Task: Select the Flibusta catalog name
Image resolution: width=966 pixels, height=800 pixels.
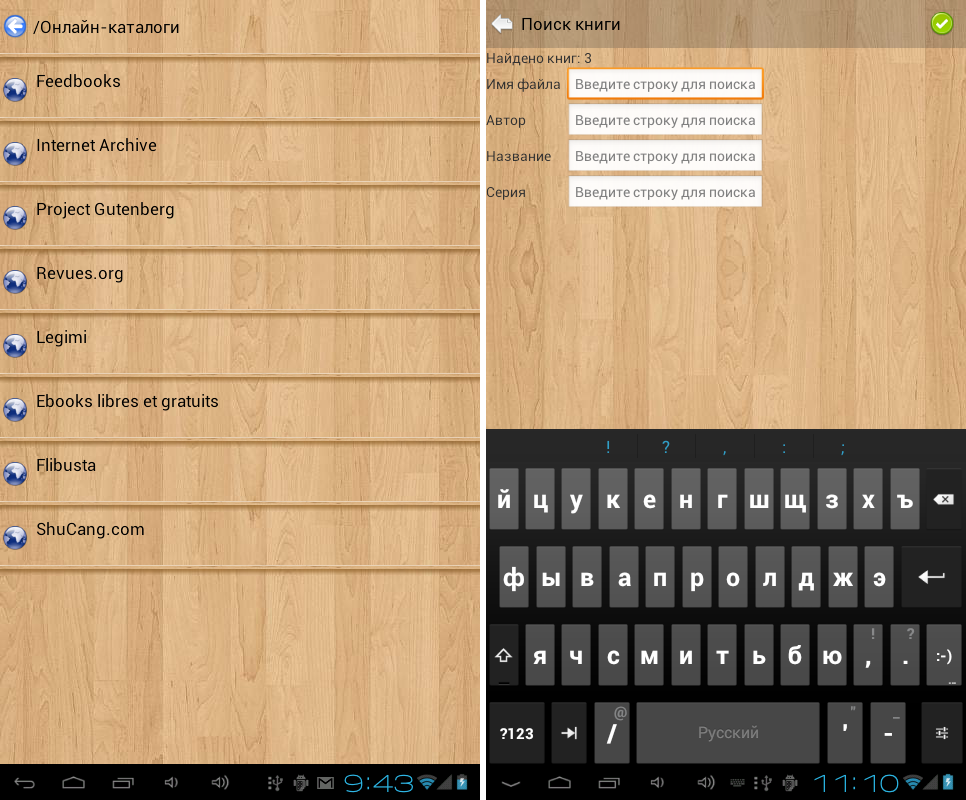Action: pyautogui.click(x=66, y=466)
